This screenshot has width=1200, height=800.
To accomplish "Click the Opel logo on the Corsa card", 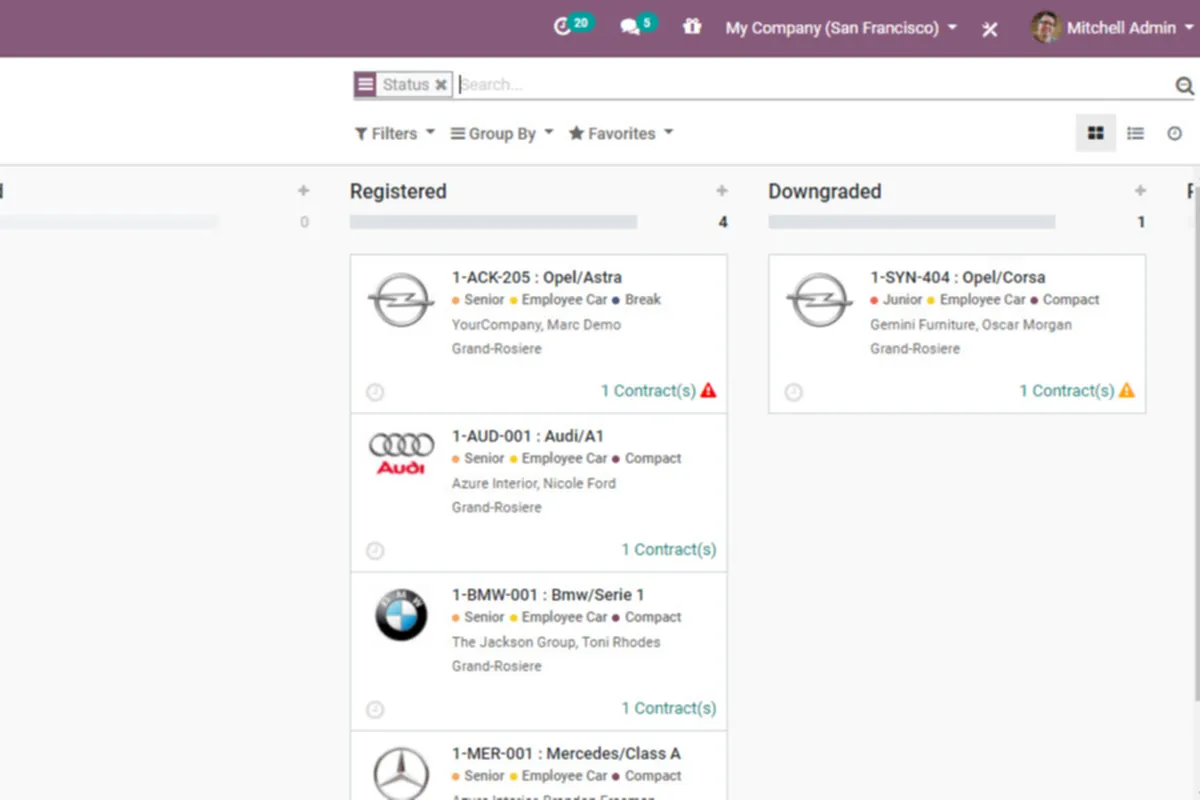I will coord(819,300).
